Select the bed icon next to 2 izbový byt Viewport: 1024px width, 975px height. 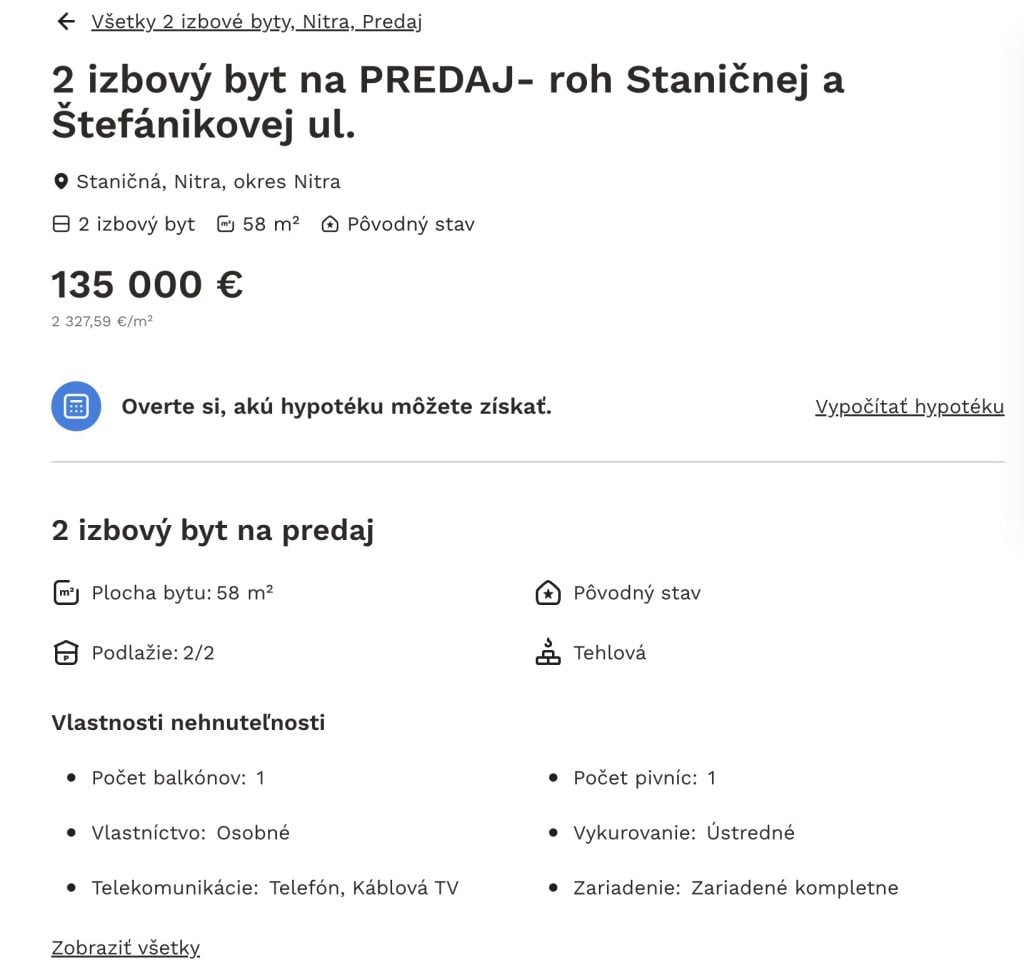tap(62, 224)
